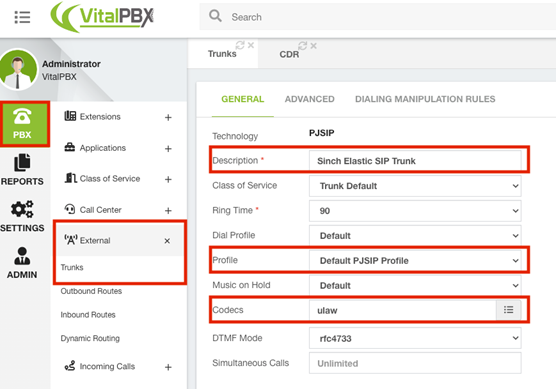Collapse the External menu section

click(167, 241)
